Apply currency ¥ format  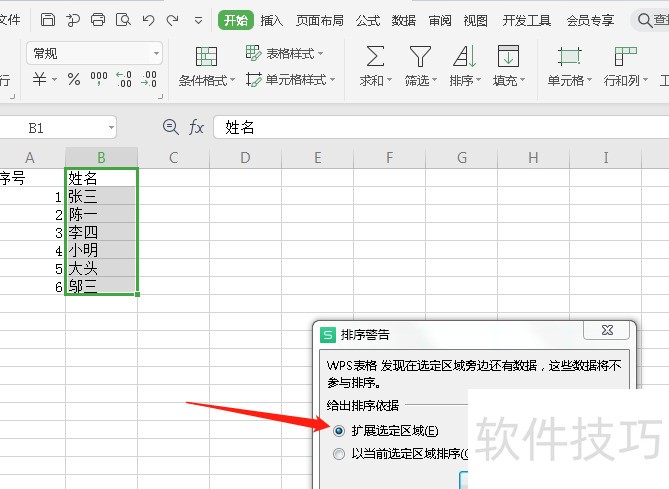point(40,79)
